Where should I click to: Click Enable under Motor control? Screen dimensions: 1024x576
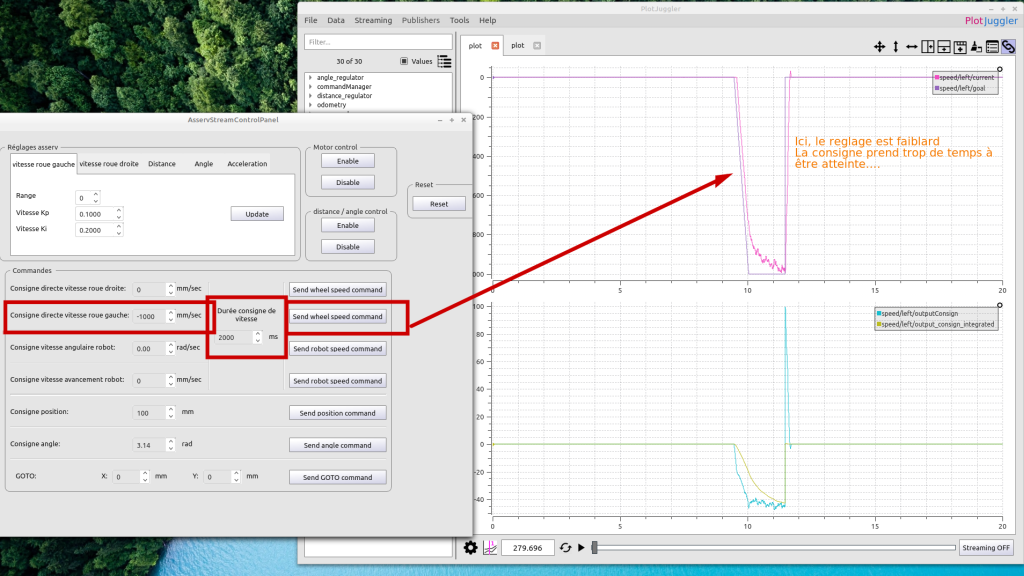(347, 161)
